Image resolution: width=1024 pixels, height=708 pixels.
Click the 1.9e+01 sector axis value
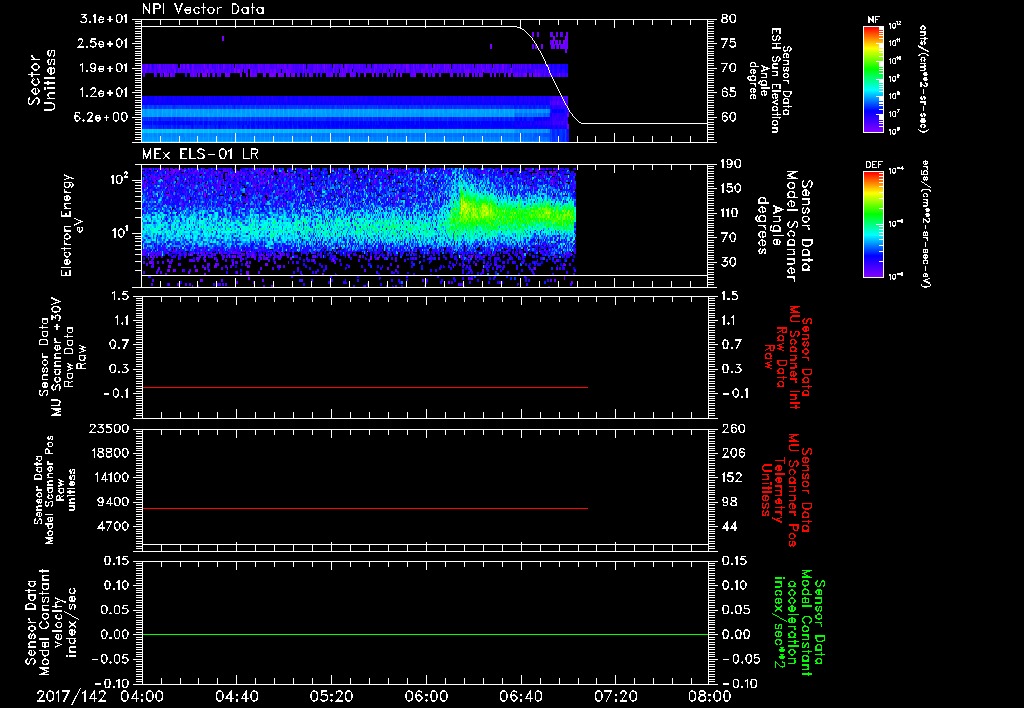[x=104, y=68]
